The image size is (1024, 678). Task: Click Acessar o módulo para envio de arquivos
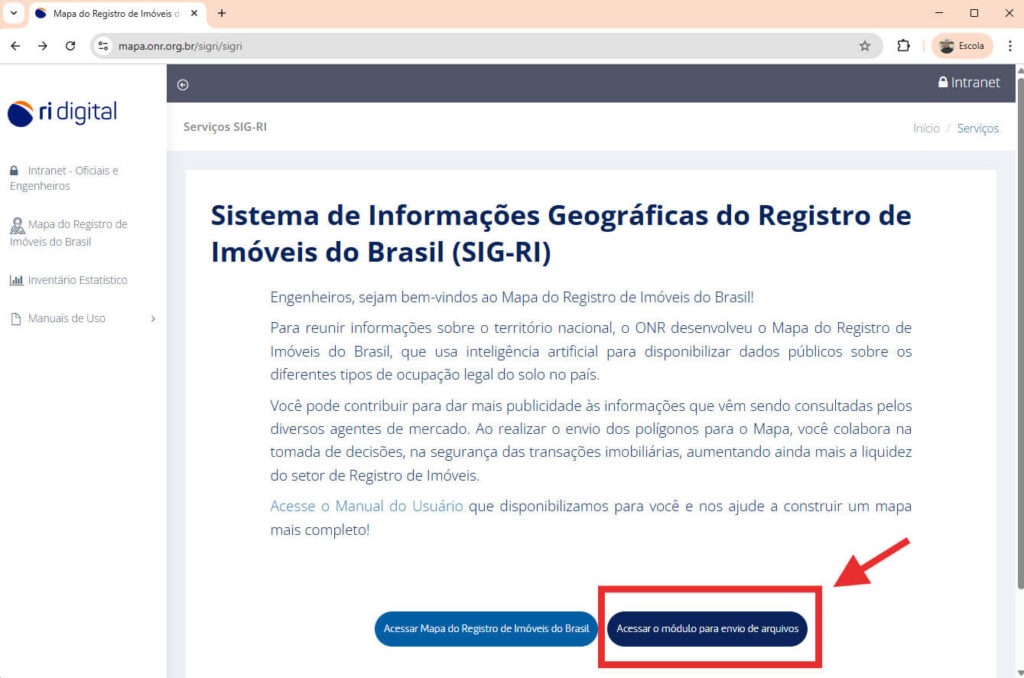pyautogui.click(x=708, y=630)
